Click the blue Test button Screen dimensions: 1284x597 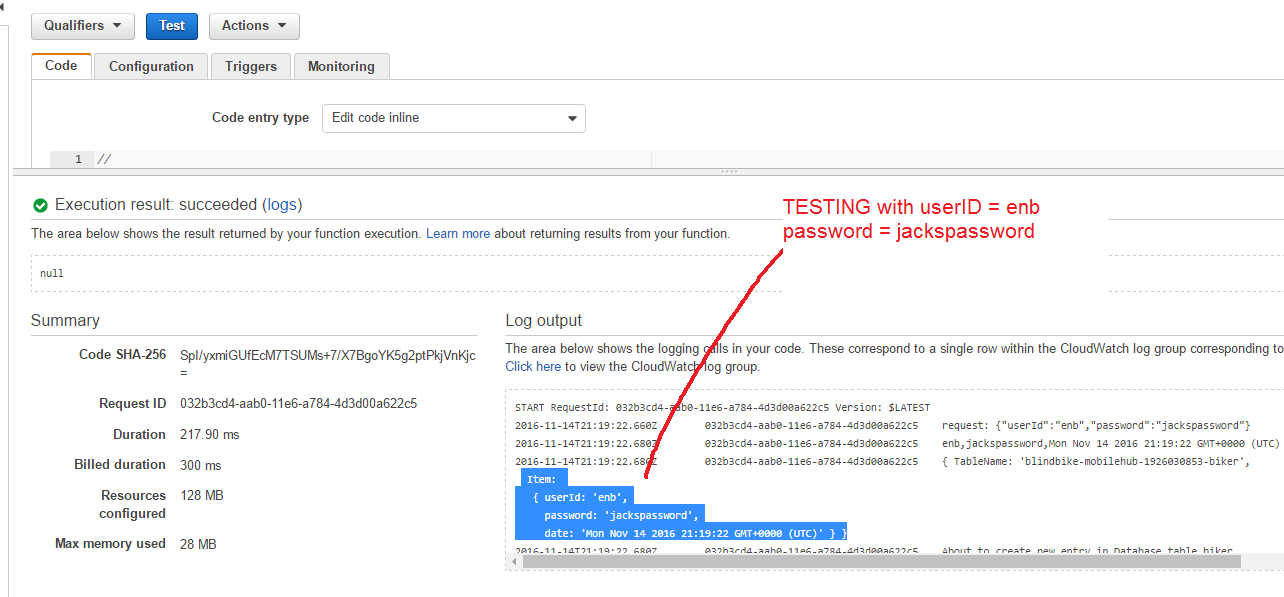171,26
